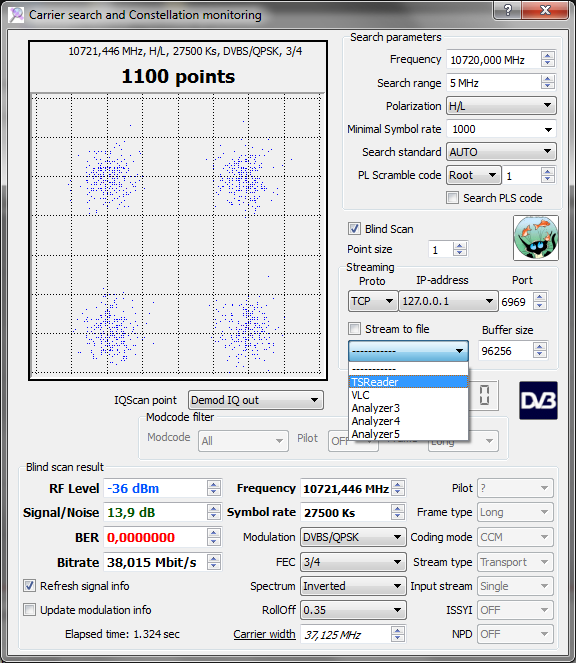This screenshot has width=576, height=663.
Task: Click the Signal/Noise 13,9 dB value
Action: pos(131,512)
